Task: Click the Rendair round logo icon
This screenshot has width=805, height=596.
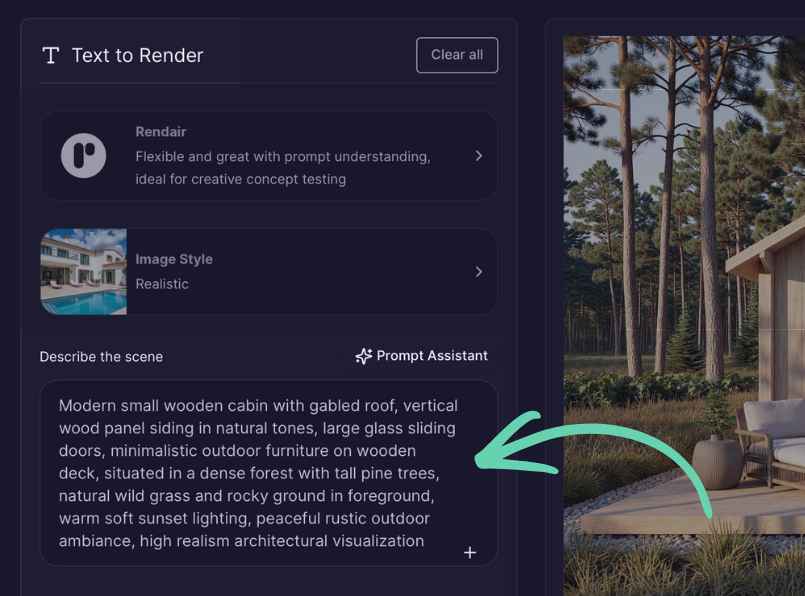Action: click(83, 156)
